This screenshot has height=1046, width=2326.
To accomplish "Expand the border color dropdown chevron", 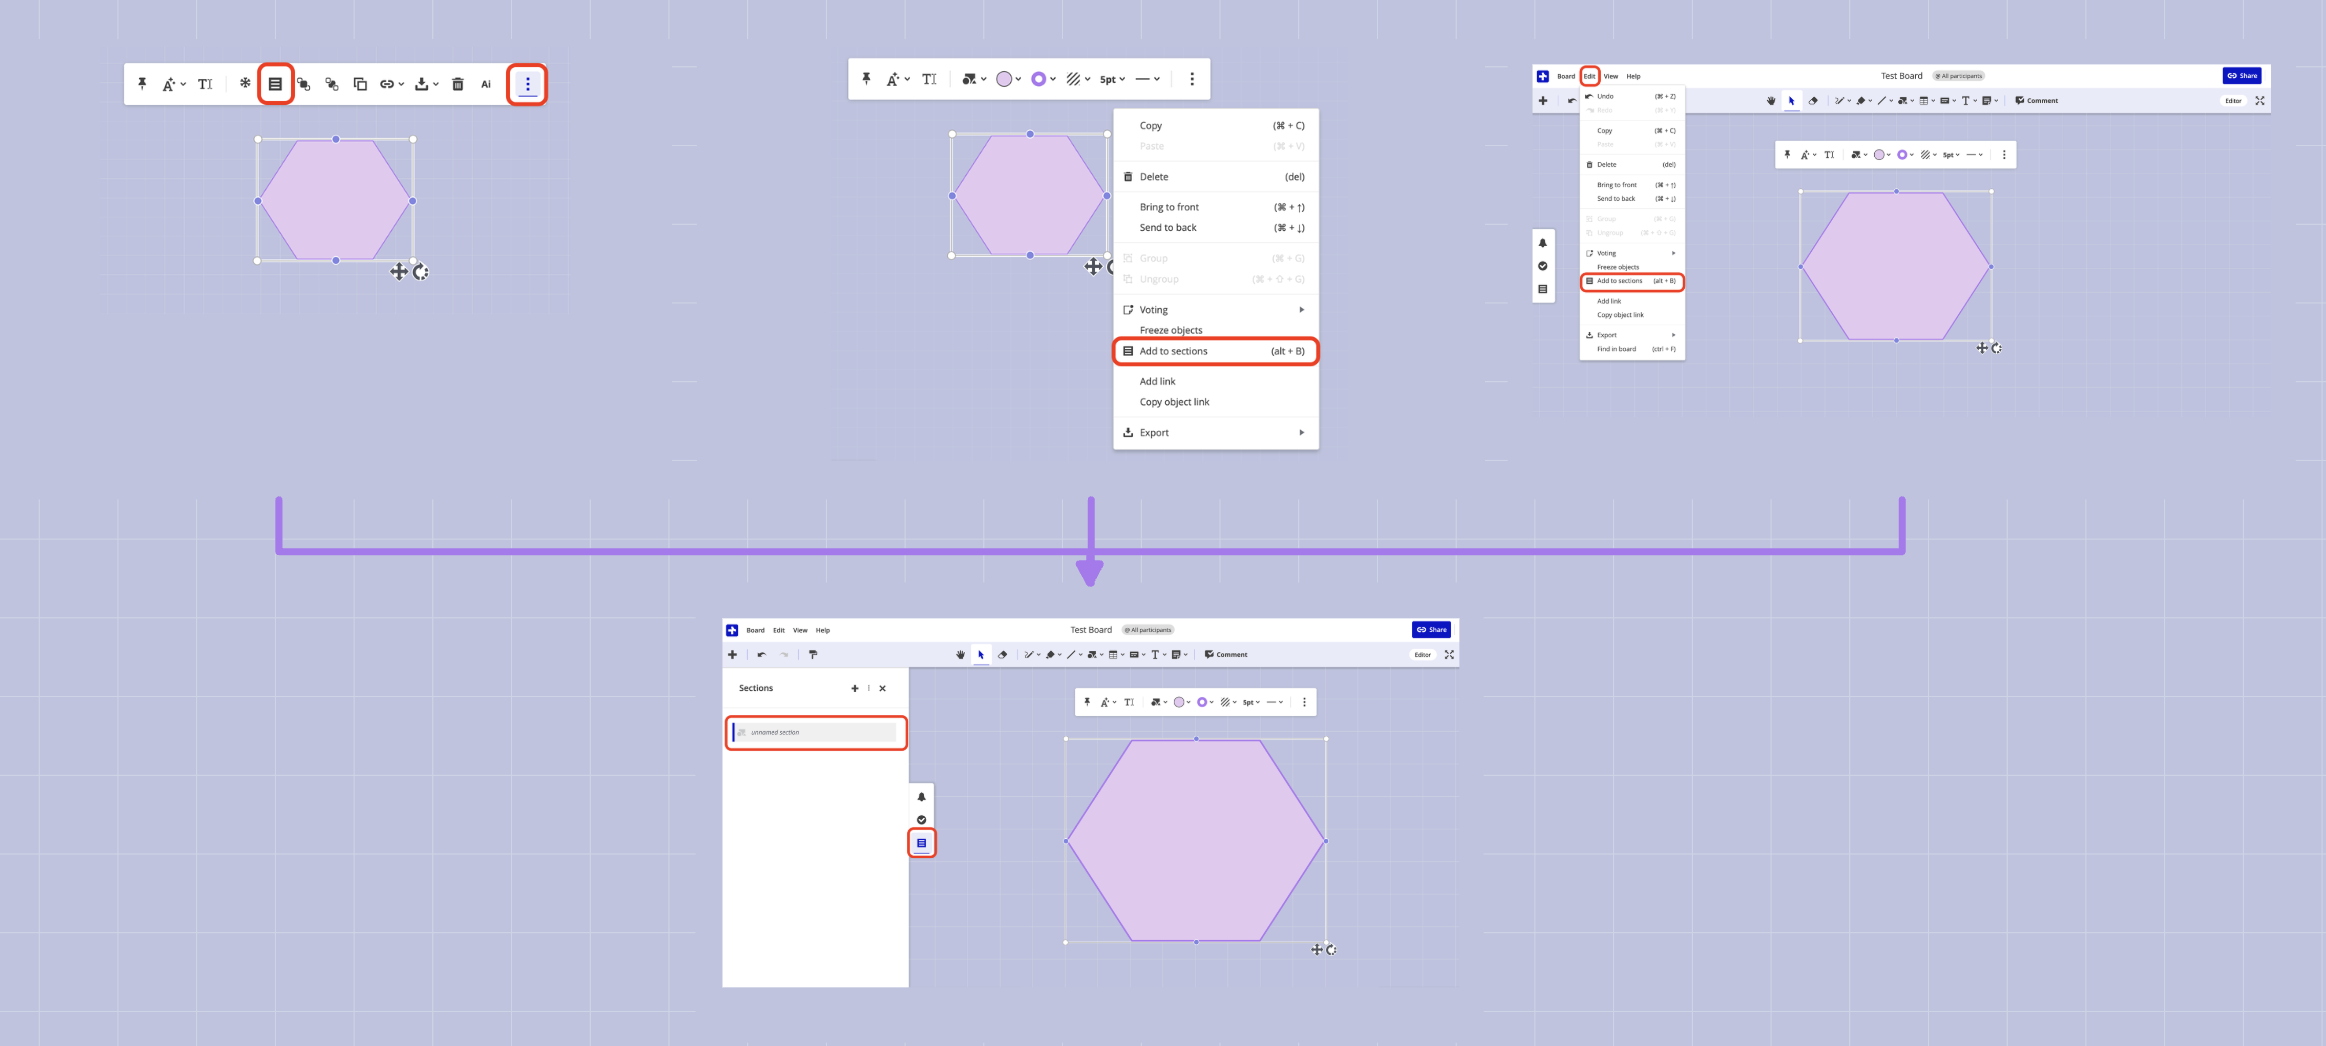I will [x=1052, y=78].
